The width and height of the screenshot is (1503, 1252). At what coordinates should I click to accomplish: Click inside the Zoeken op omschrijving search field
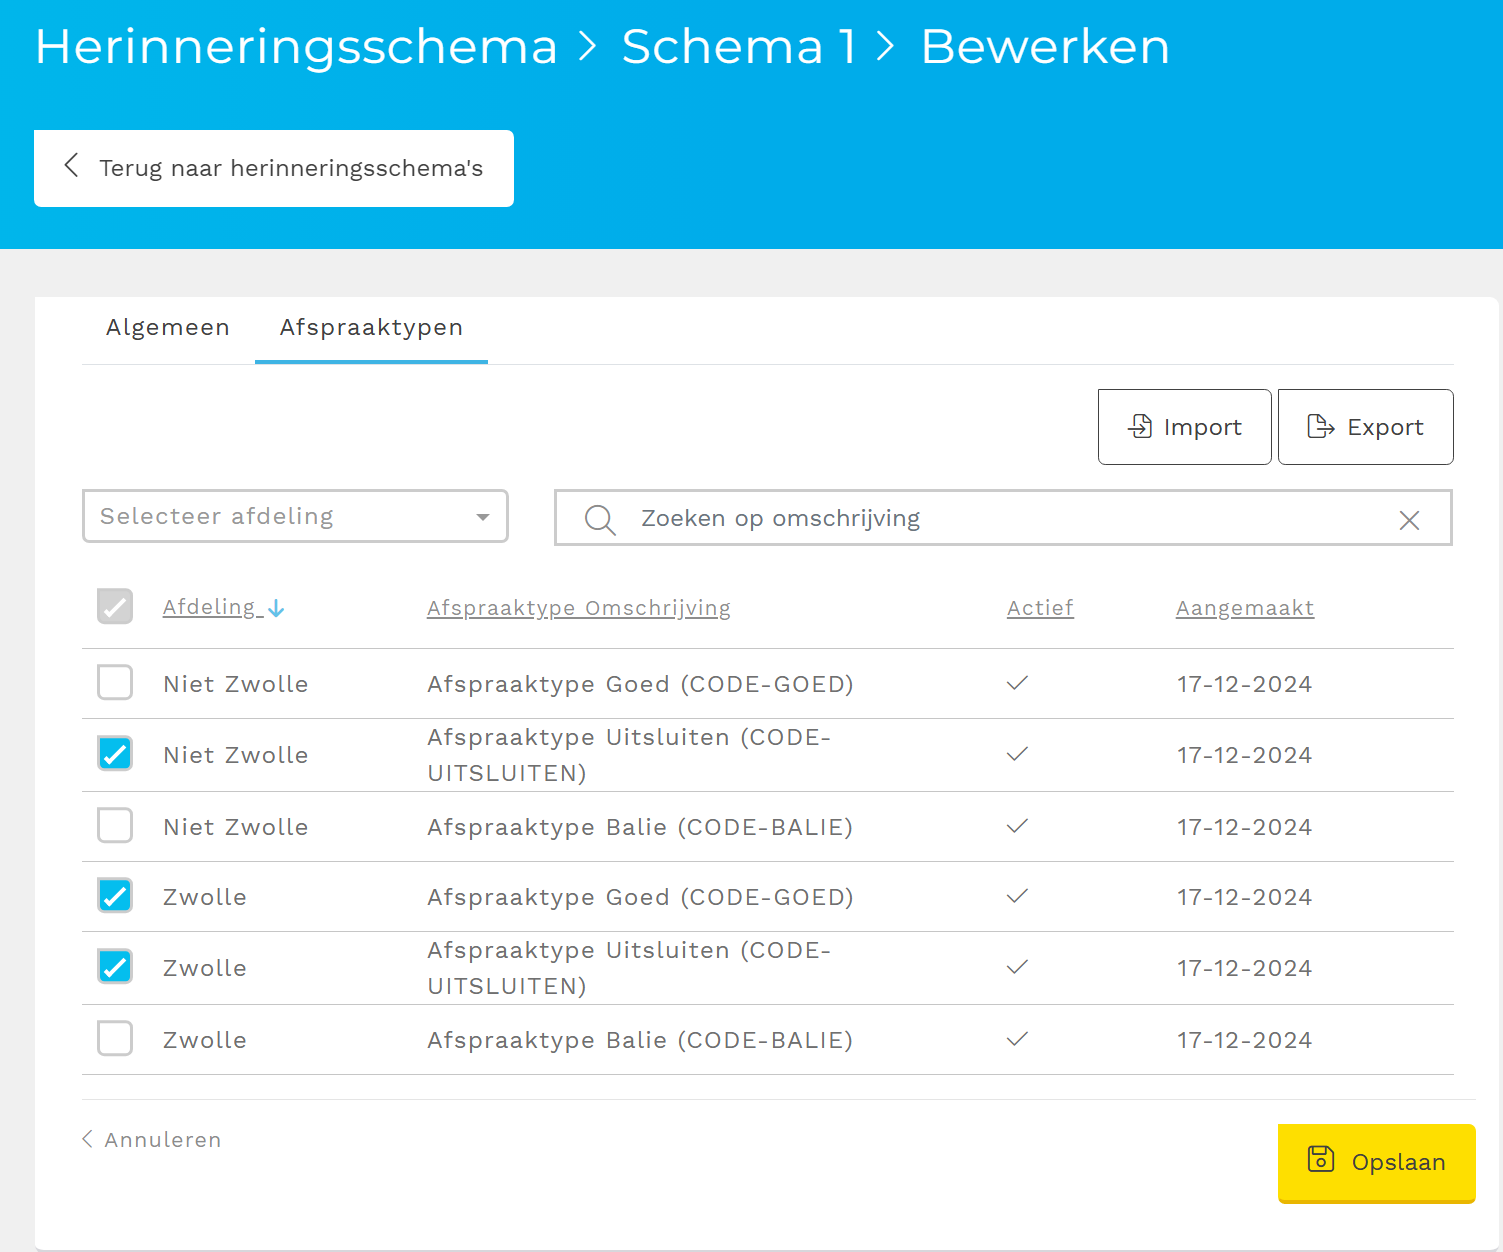(900, 518)
